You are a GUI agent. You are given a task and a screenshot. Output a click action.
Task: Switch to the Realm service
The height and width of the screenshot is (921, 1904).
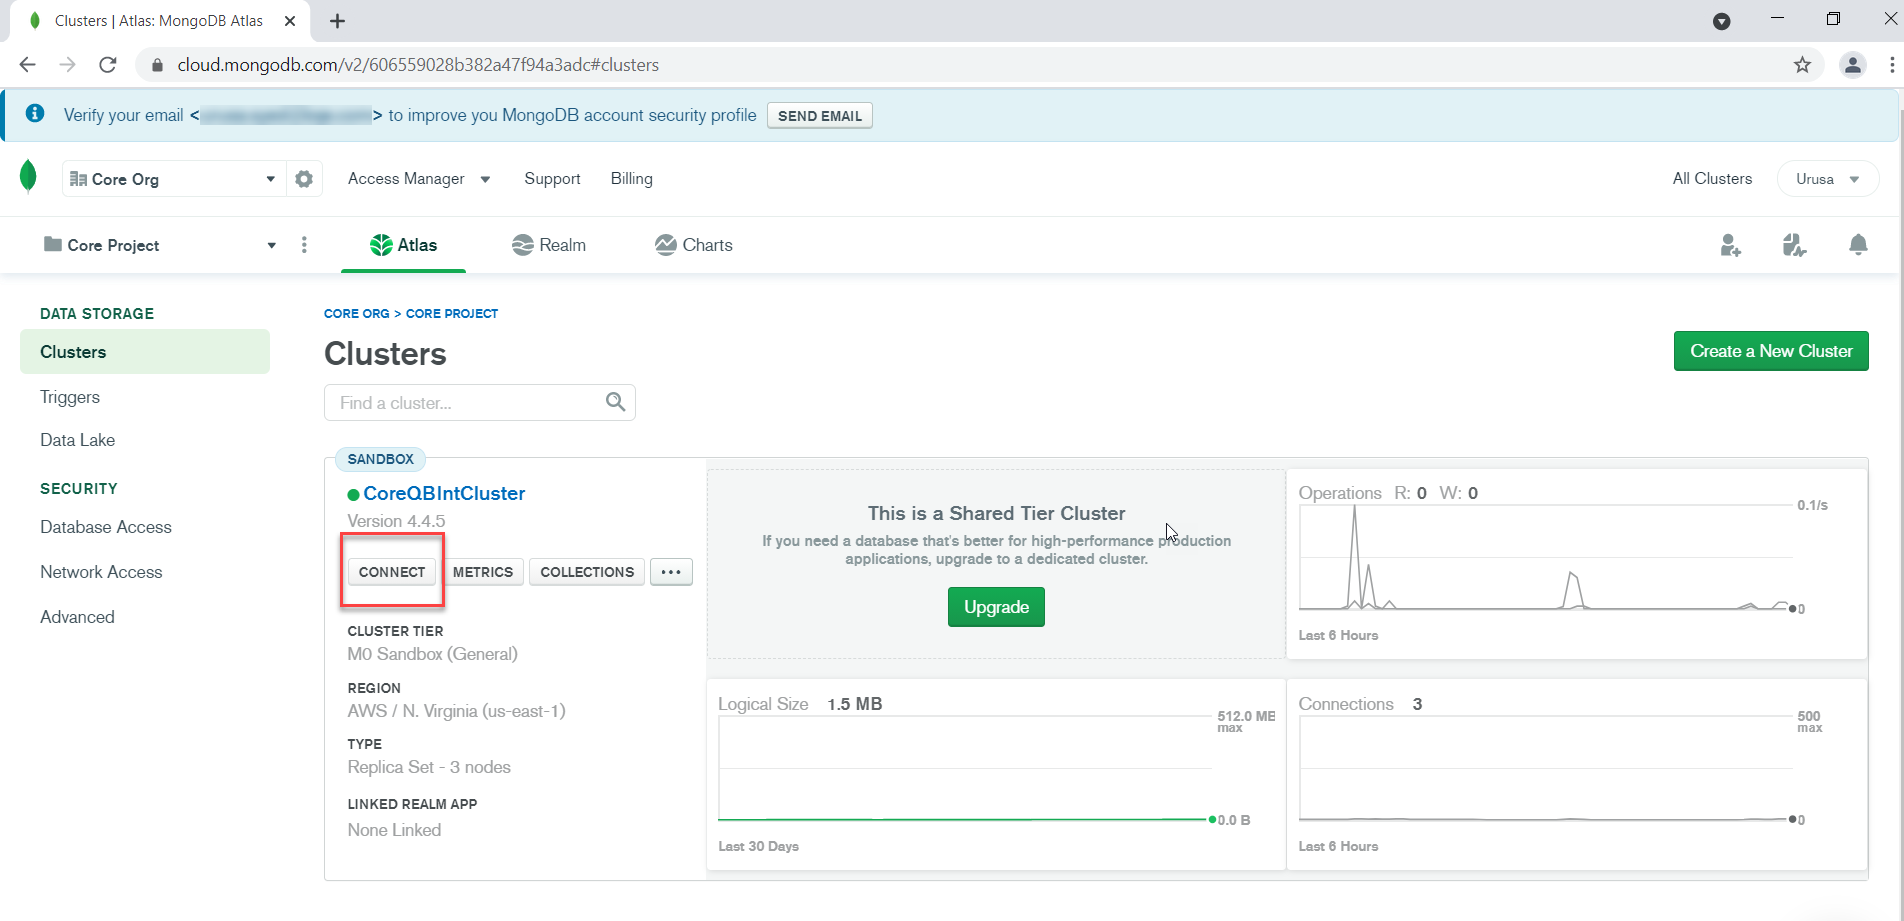[x=548, y=245]
